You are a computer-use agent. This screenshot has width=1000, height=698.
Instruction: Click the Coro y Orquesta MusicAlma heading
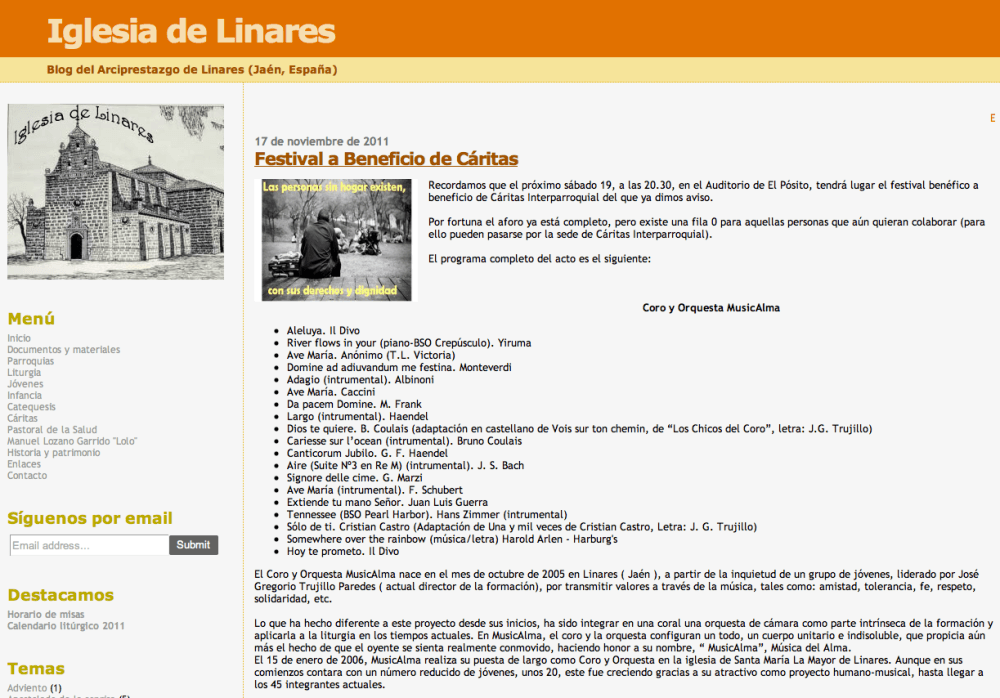pyautogui.click(x=710, y=308)
